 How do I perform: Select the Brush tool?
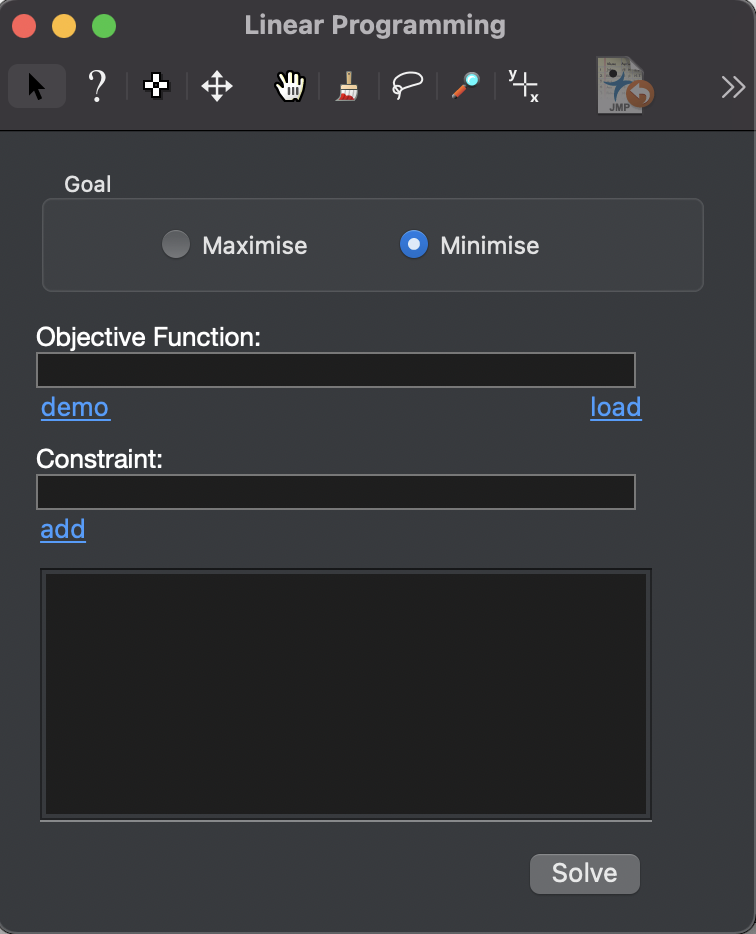pos(347,87)
